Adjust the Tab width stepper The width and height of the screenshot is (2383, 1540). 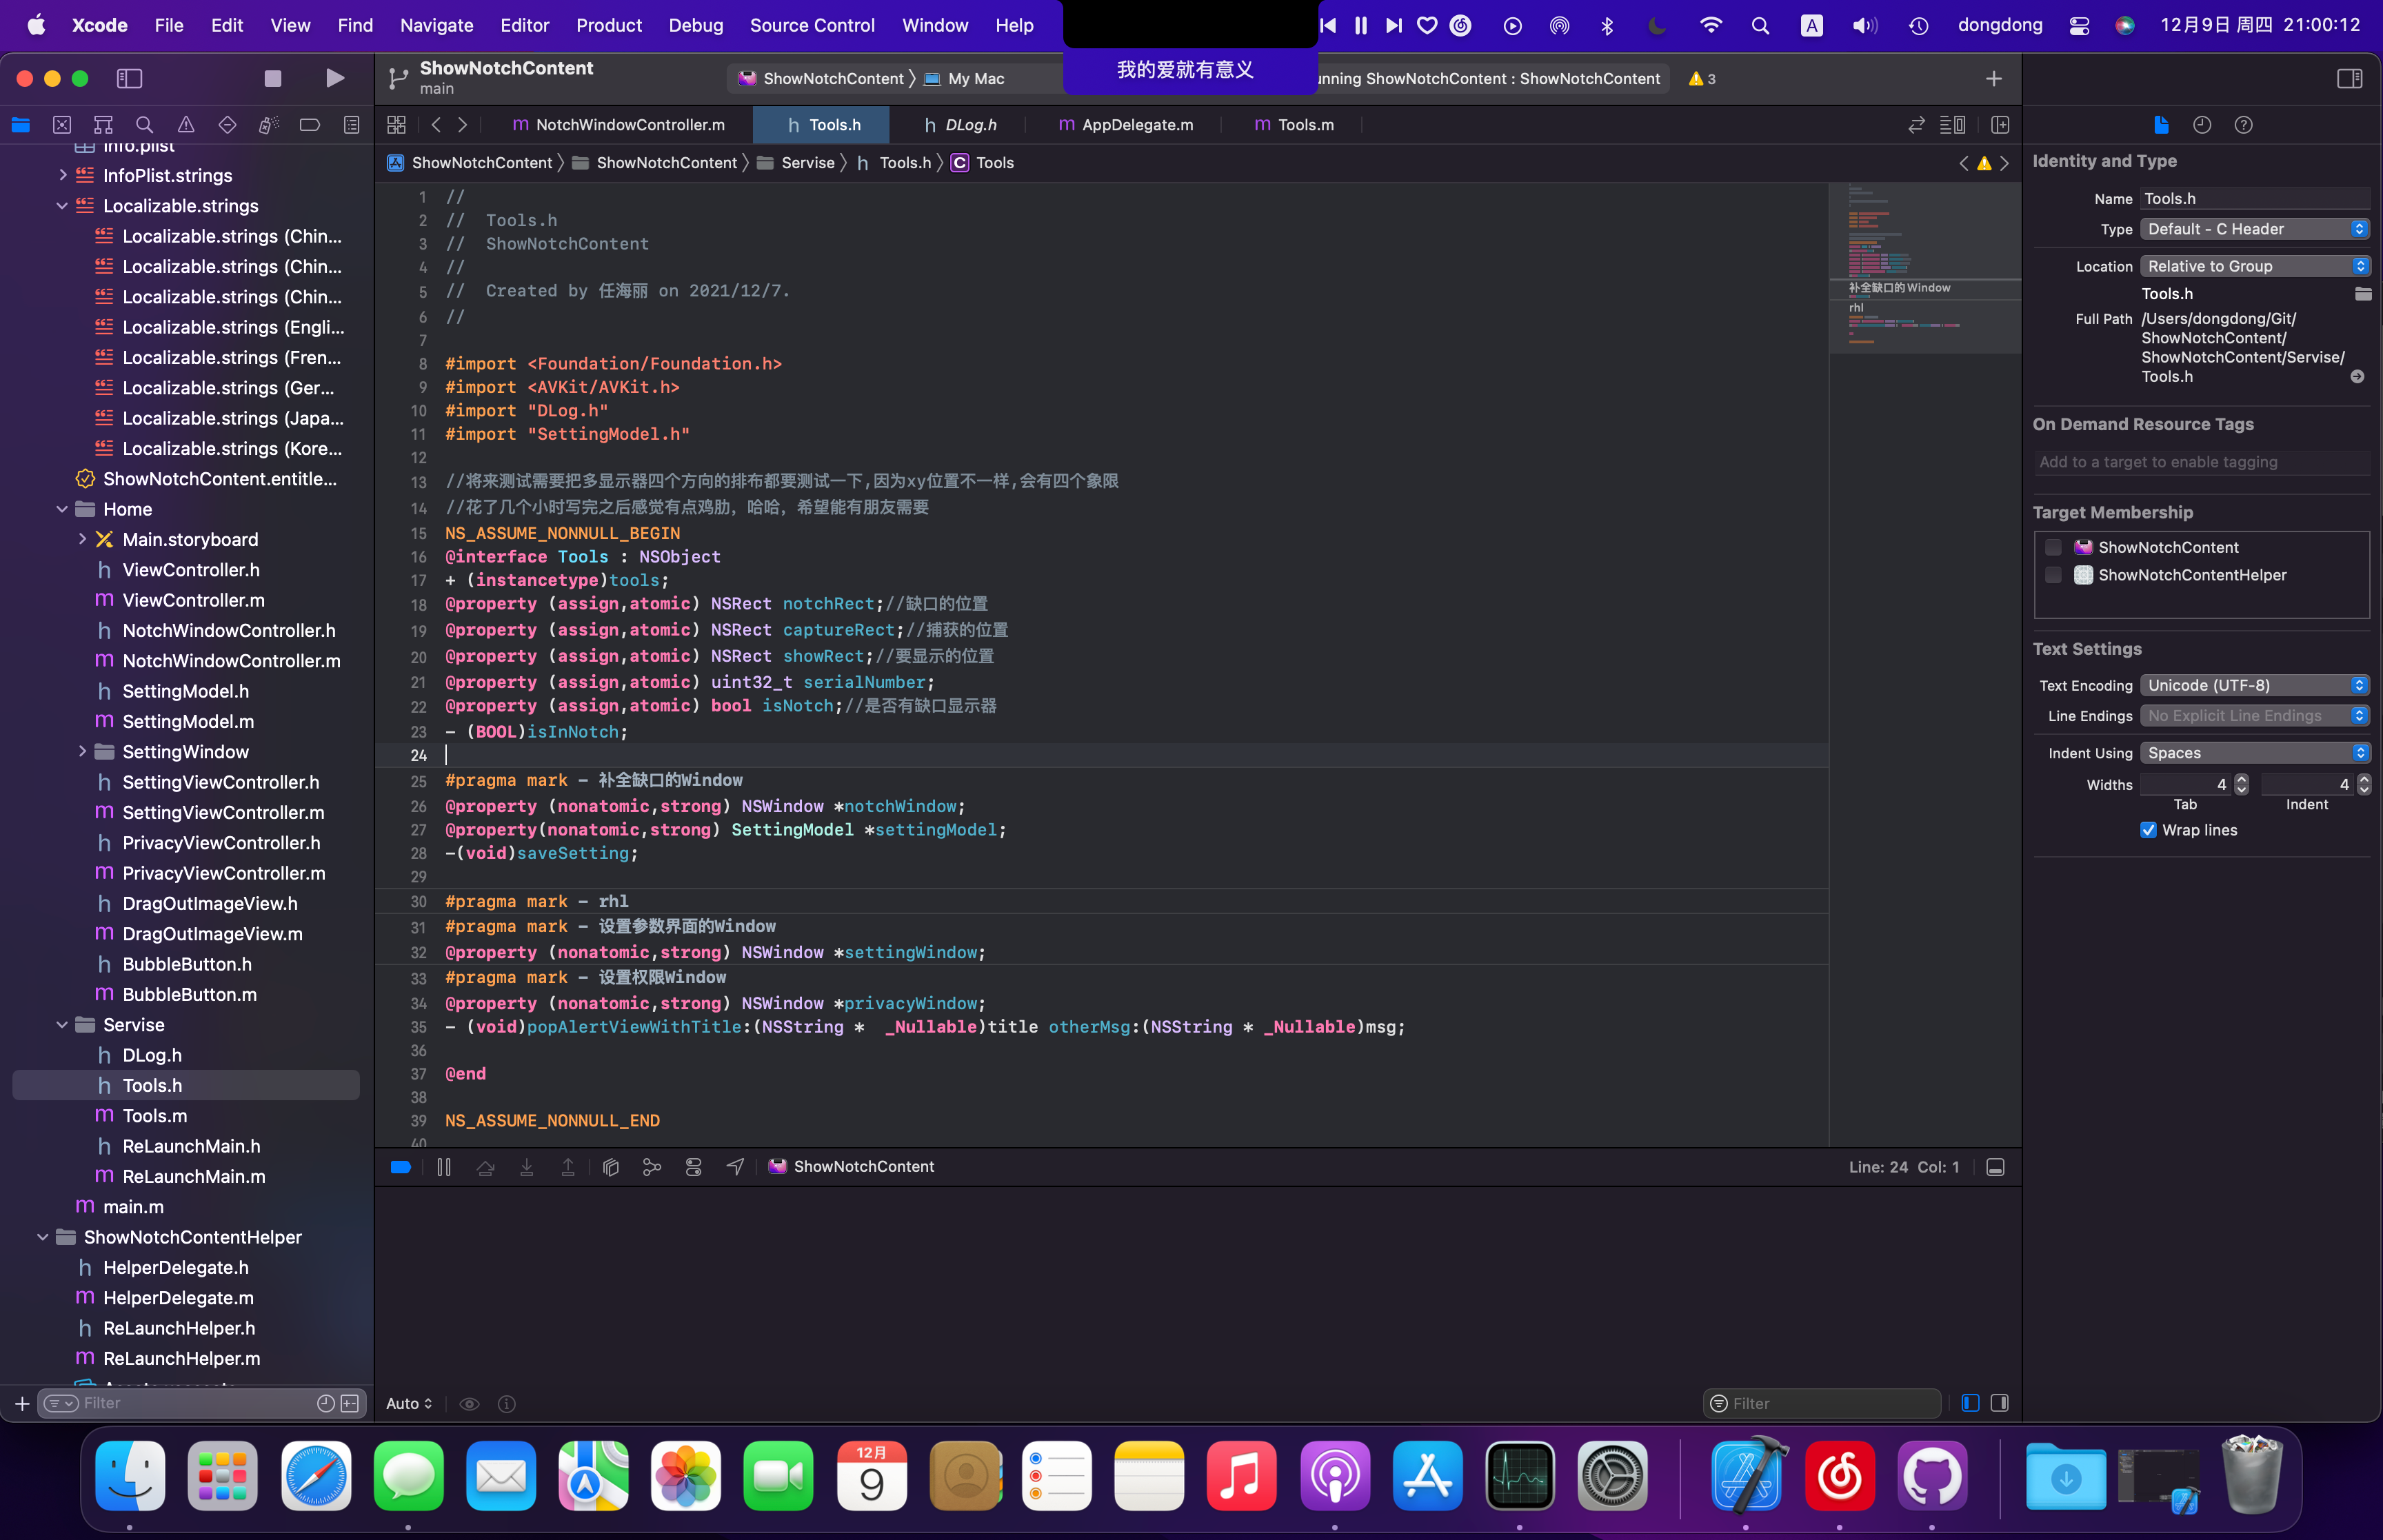[2241, 785]
